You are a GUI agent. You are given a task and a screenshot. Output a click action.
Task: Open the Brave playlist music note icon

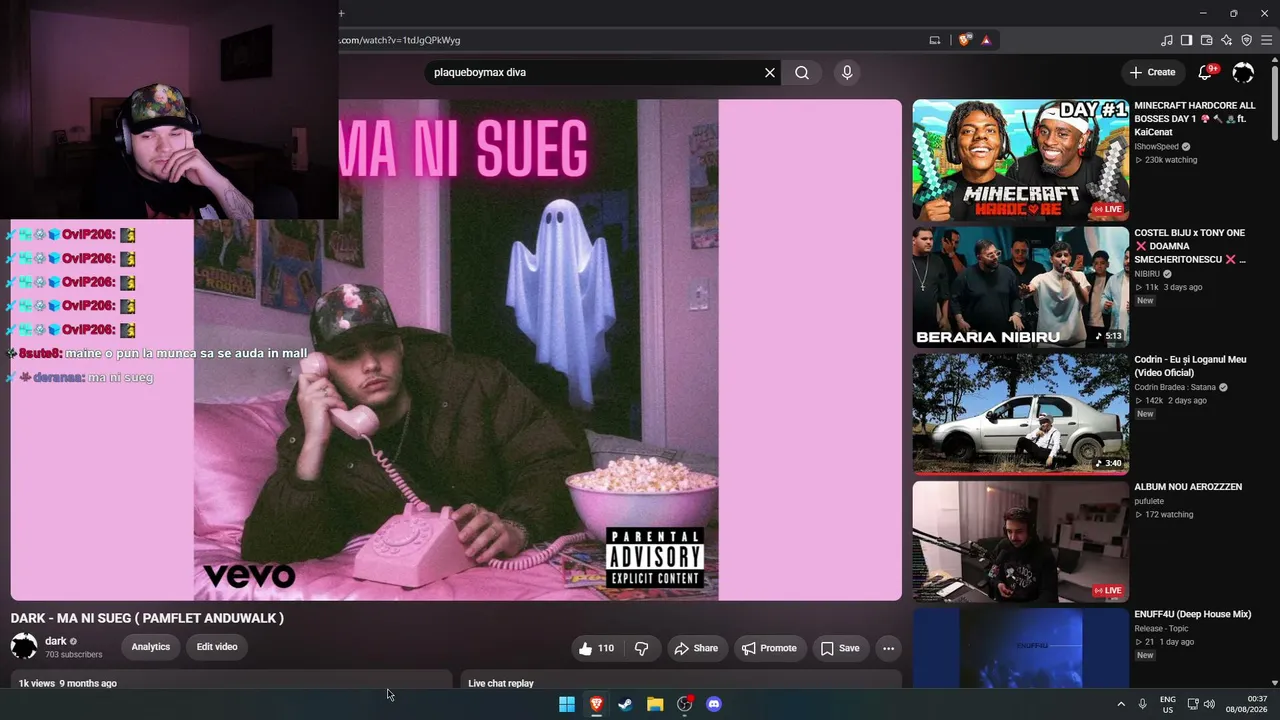(x=1167, y=40)
